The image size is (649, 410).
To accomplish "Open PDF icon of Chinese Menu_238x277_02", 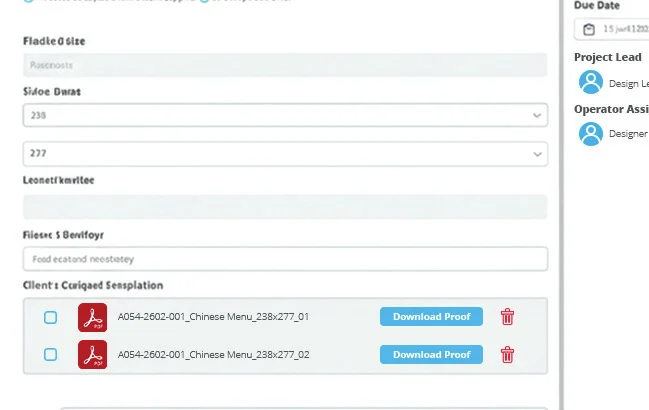I will pyautogui.click(x=92, y=355).
